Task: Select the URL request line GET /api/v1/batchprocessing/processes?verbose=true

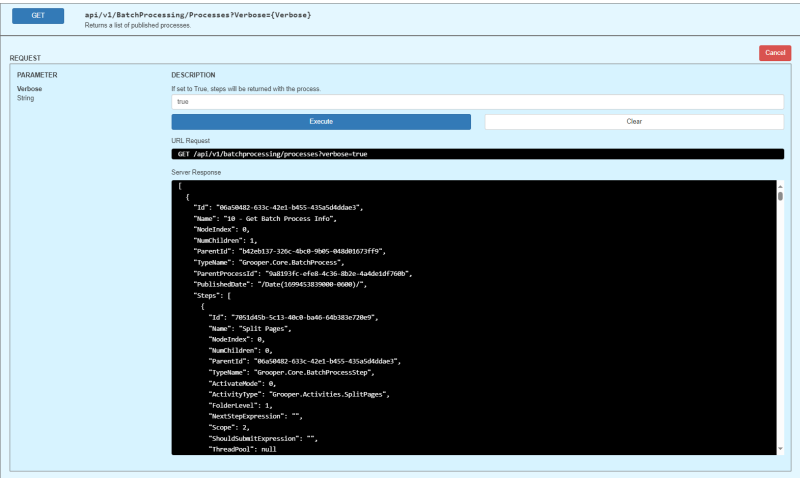Action: click(x=478, y=154)
